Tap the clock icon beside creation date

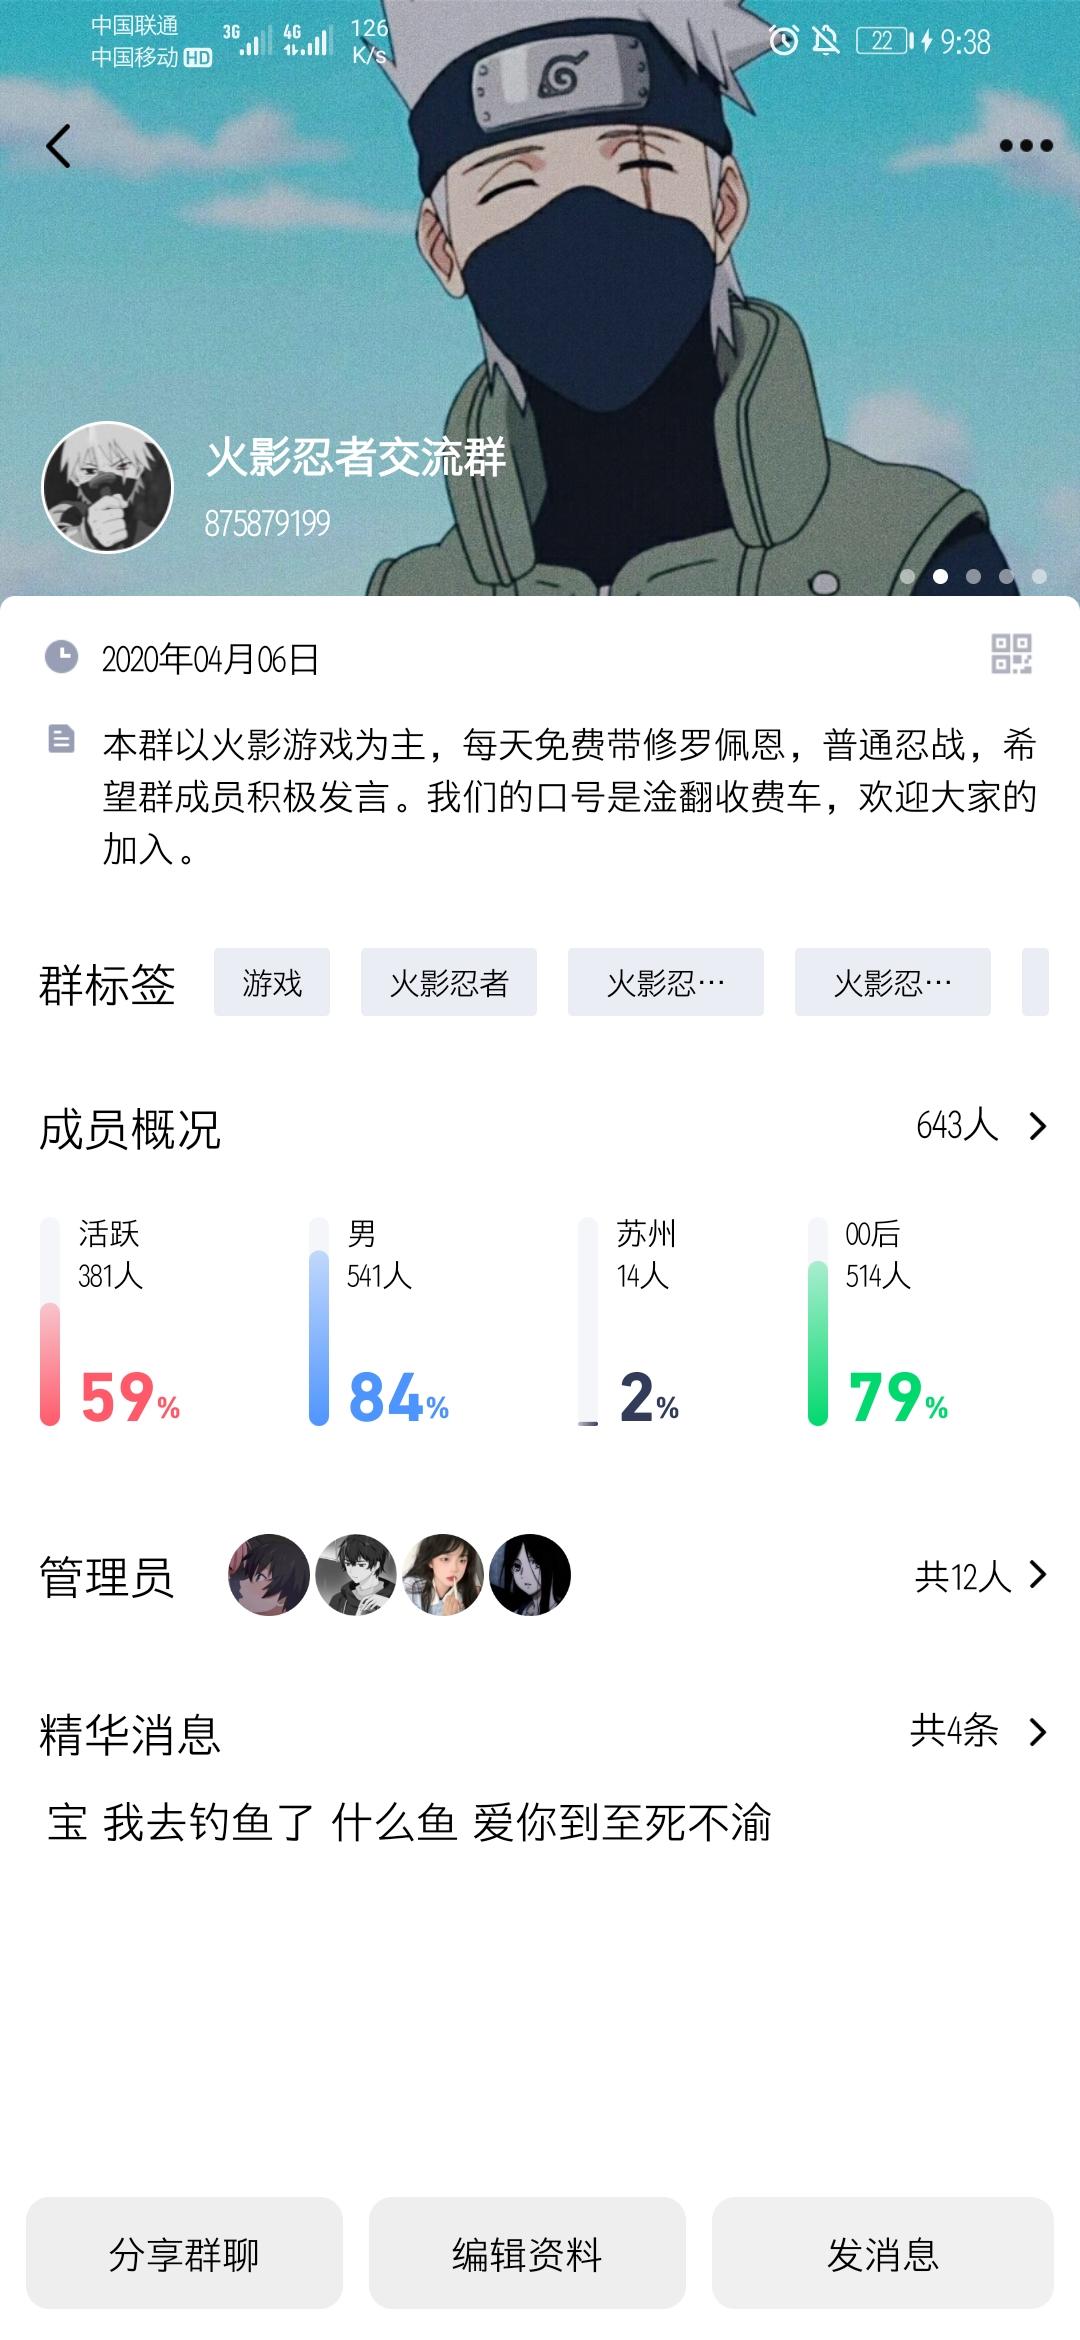61,657
